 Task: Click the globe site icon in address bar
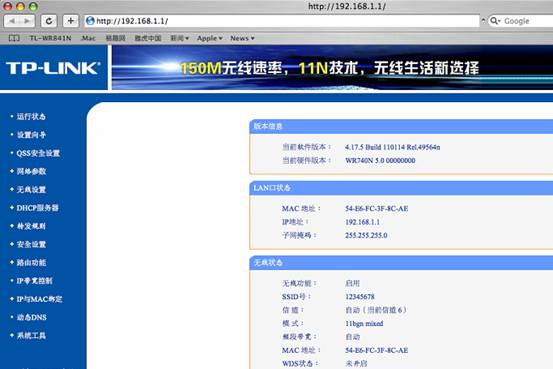point(90,21)
